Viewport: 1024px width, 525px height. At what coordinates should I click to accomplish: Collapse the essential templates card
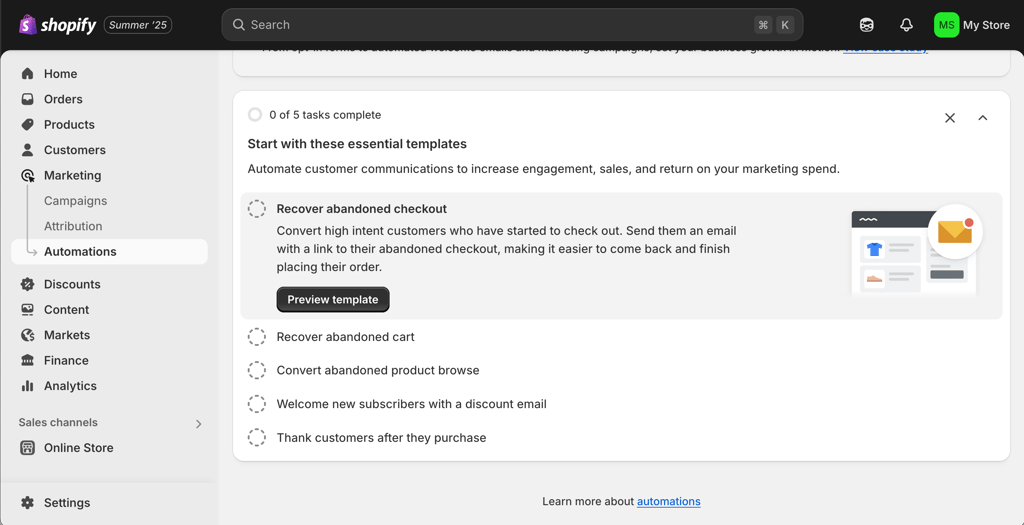[982, 118]
